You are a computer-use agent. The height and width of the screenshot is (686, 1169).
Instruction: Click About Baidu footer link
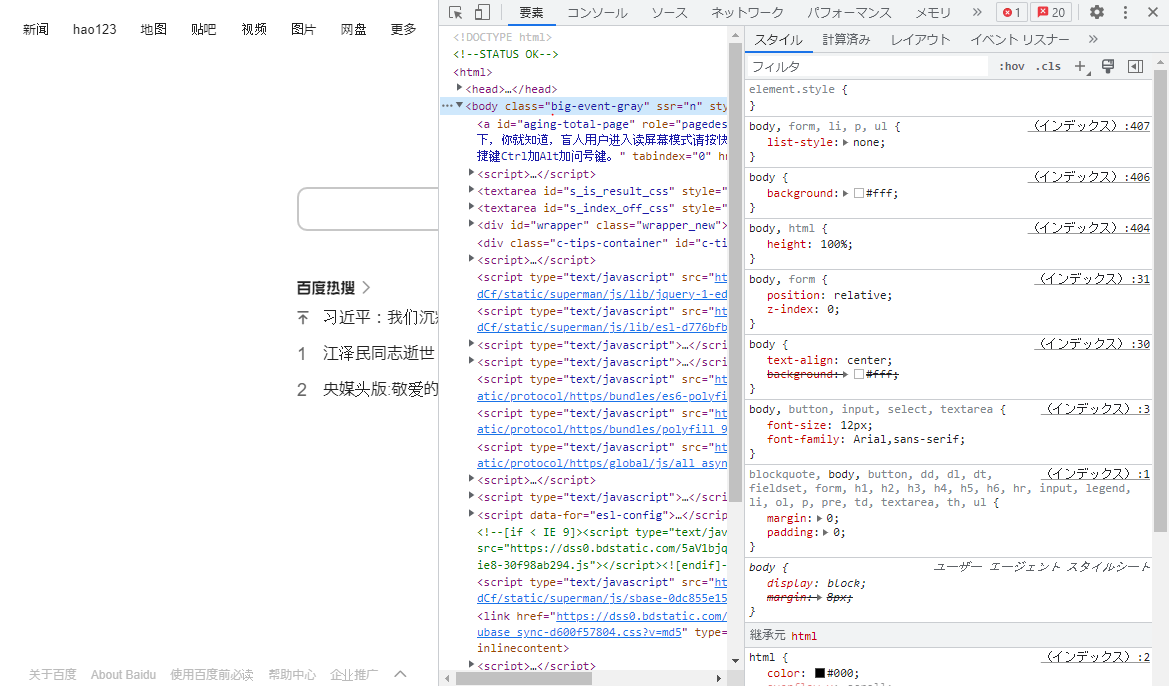(x=123, y=675)
